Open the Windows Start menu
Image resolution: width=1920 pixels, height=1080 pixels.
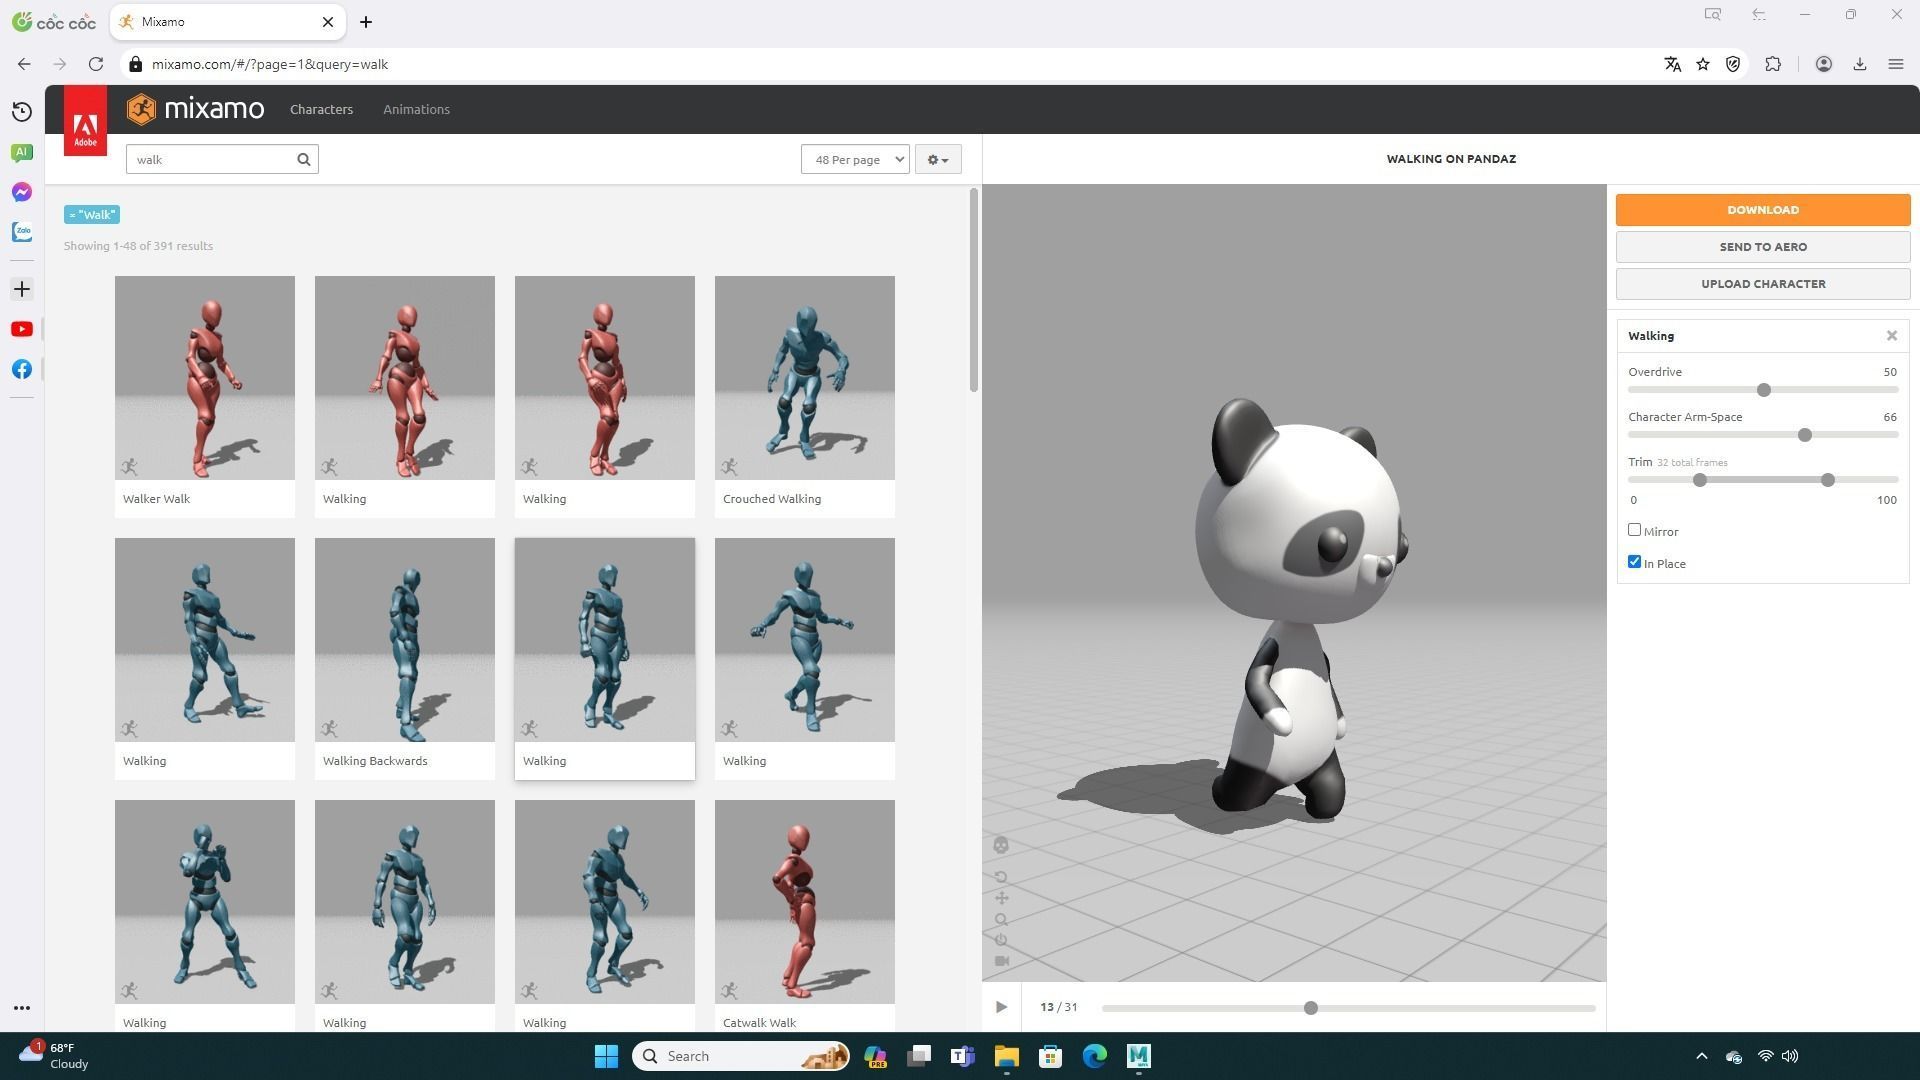[606, 1056]
